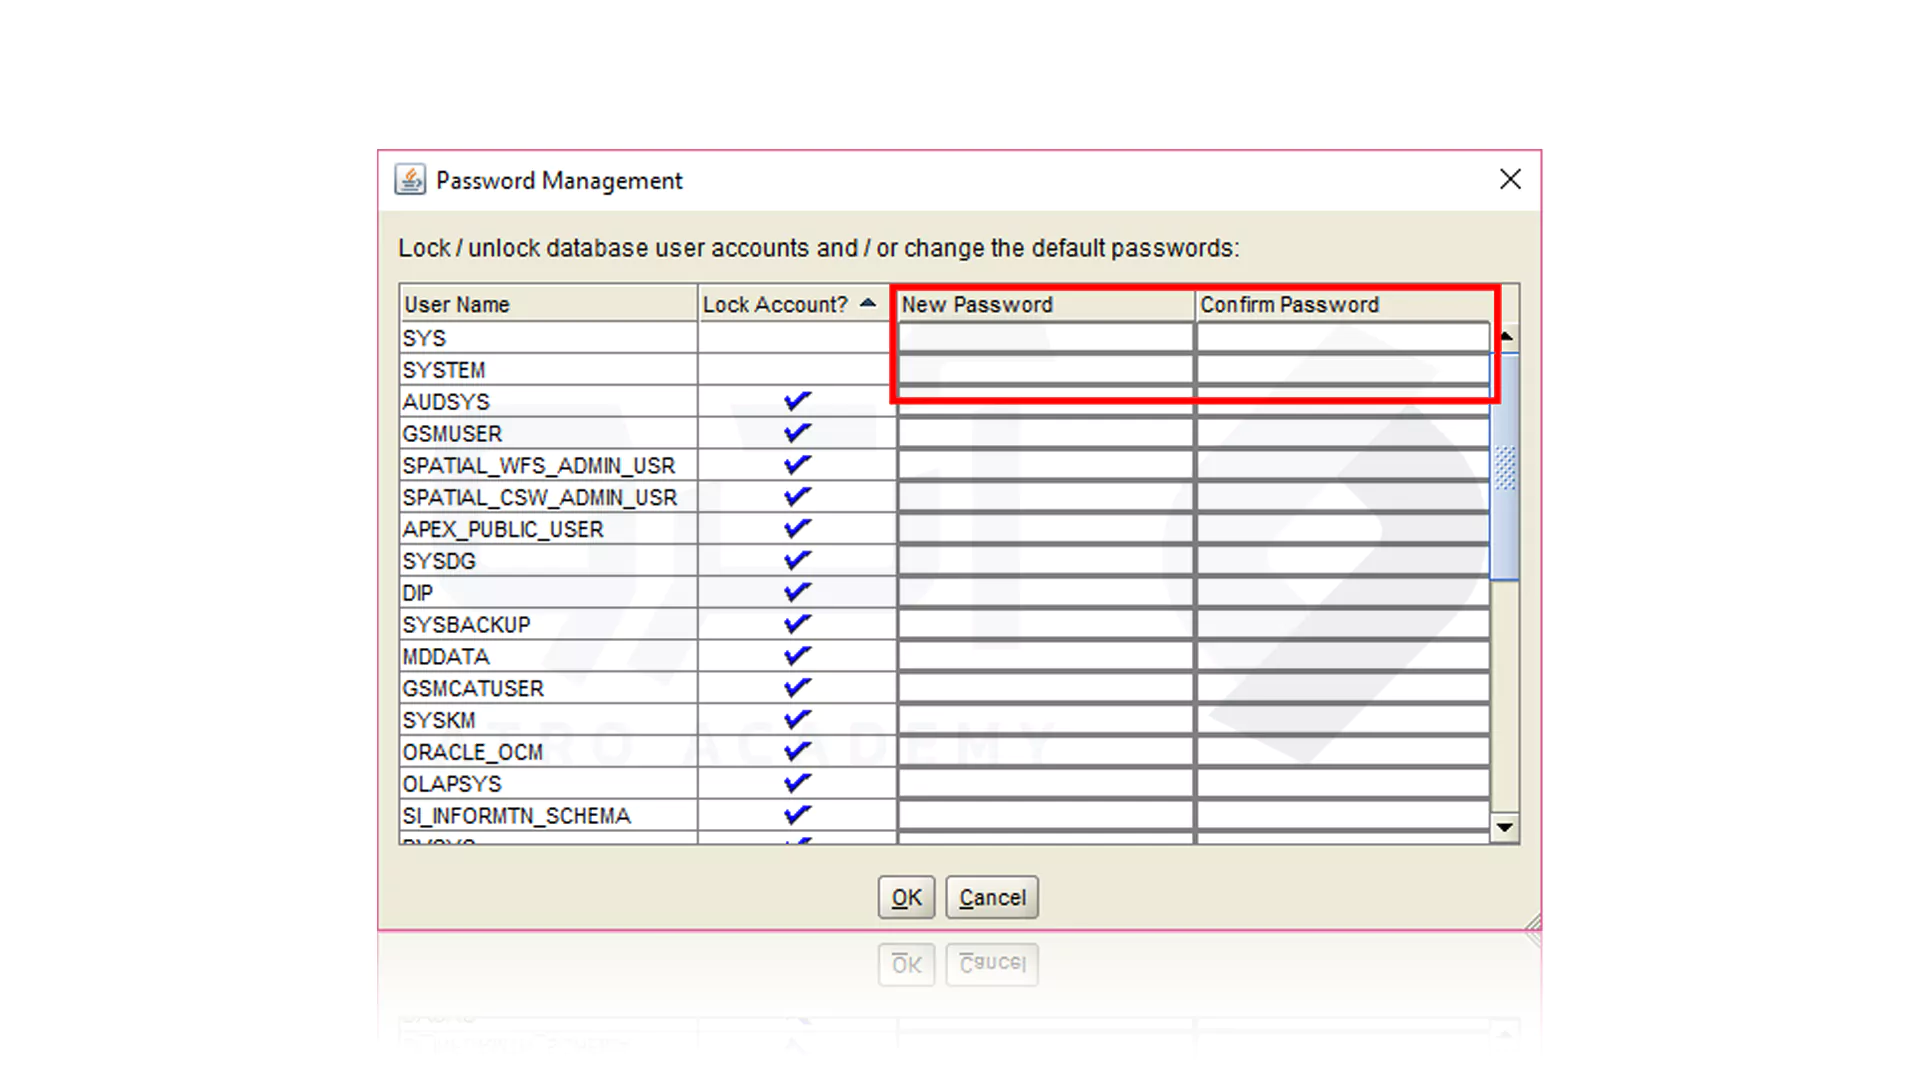Screen dimensions: 1920x1080
Task: Cancel the Password Management dialog
Action: point(991,897)
